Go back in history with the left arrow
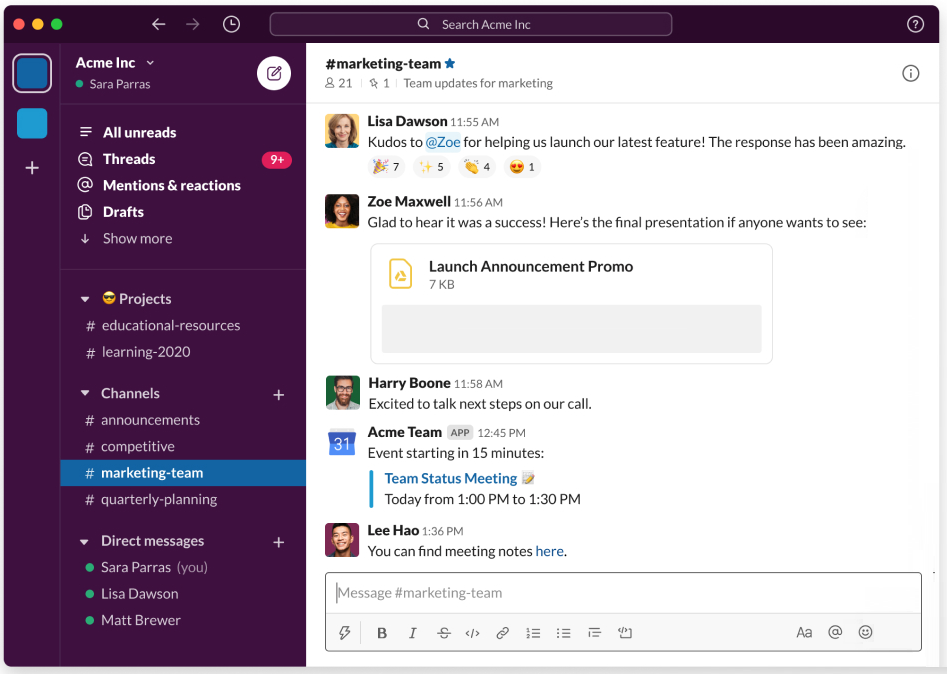The image size is (947, 674). [x=158, y=24]
